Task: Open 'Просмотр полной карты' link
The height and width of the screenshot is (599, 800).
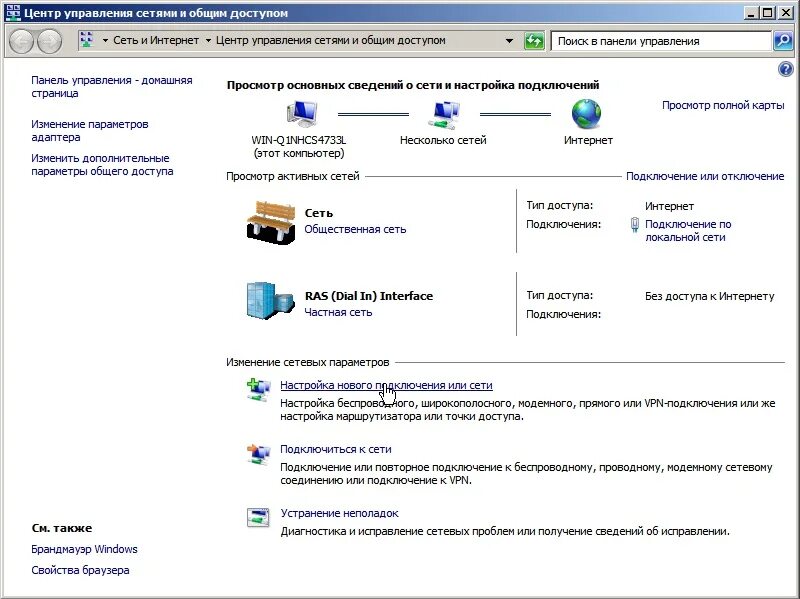Action: [x=723, y=105]
